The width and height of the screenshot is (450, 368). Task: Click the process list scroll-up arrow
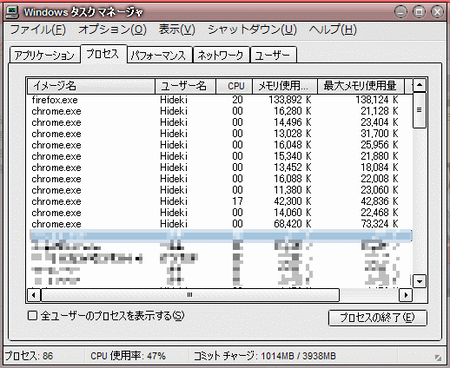(419, 85)
